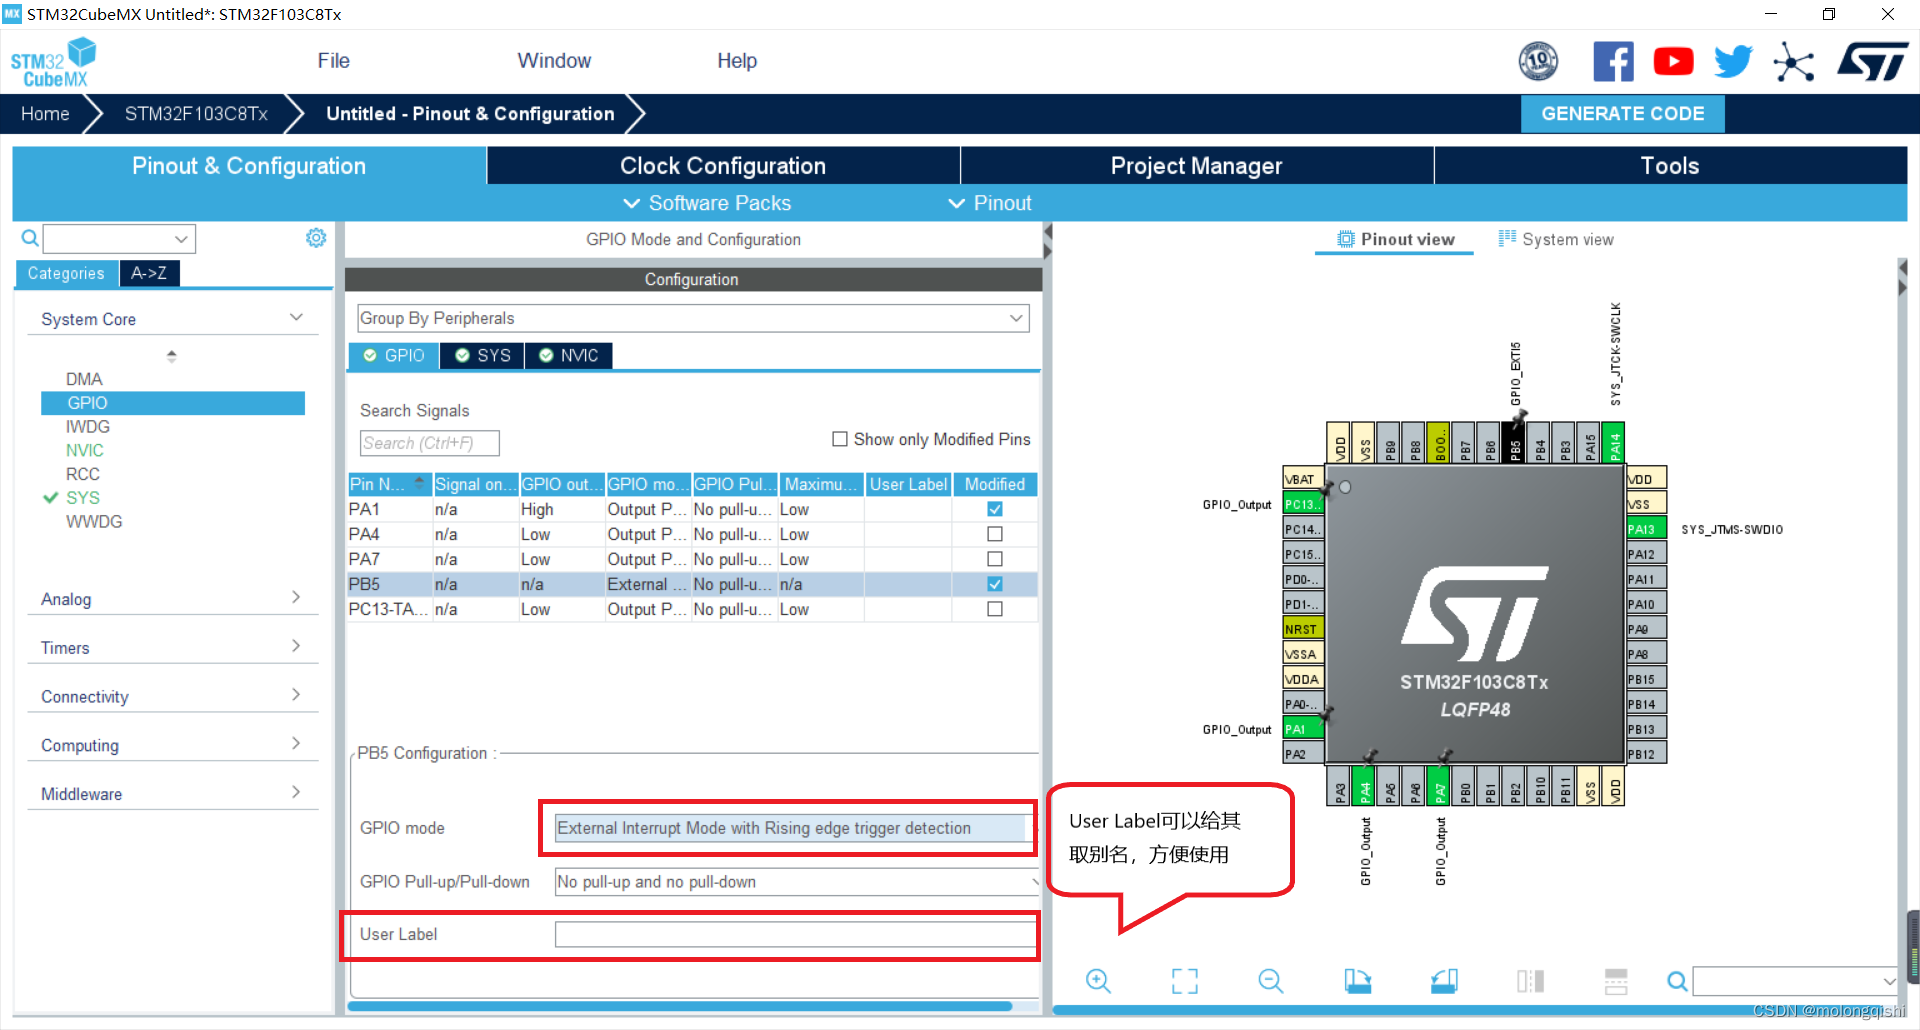Click the ST logo icon
Viewport: 1920px width, 1030px height.
pyautogui.click(x=1873, y=62)
